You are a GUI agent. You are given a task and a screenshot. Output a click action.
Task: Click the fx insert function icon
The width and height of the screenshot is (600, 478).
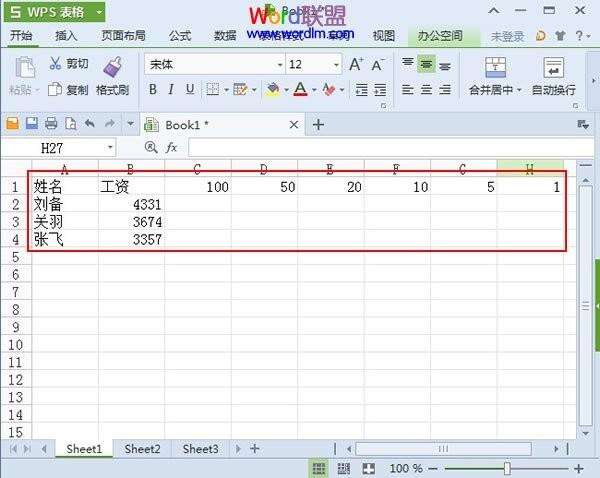[171, 147]
